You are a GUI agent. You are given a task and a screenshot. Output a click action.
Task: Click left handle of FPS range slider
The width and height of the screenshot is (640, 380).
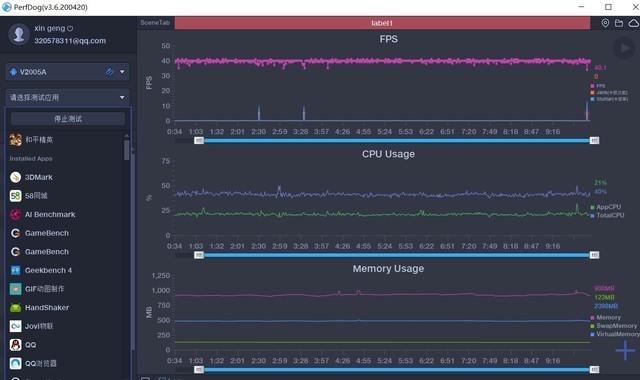coord(199,140)
